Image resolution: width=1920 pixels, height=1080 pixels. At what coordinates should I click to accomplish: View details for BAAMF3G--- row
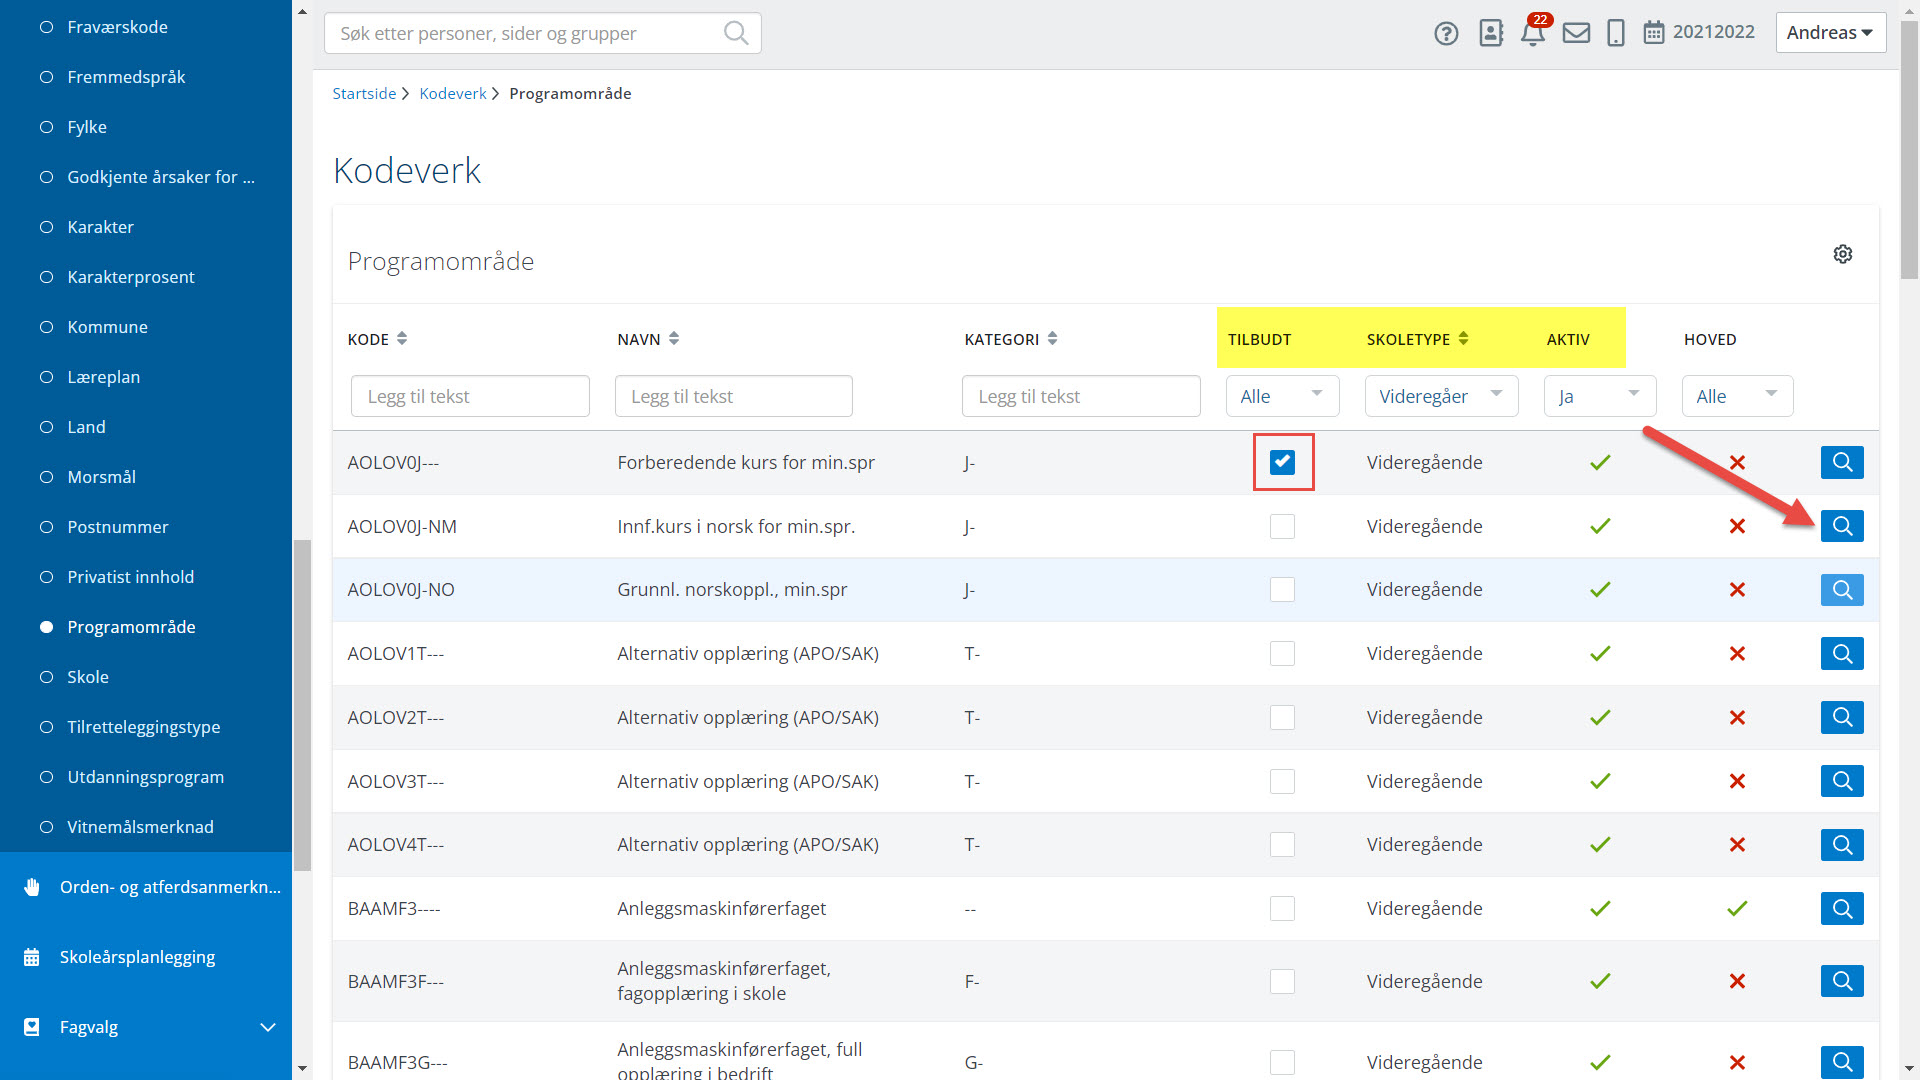pyautogui.click(x=1842, y=1062)
